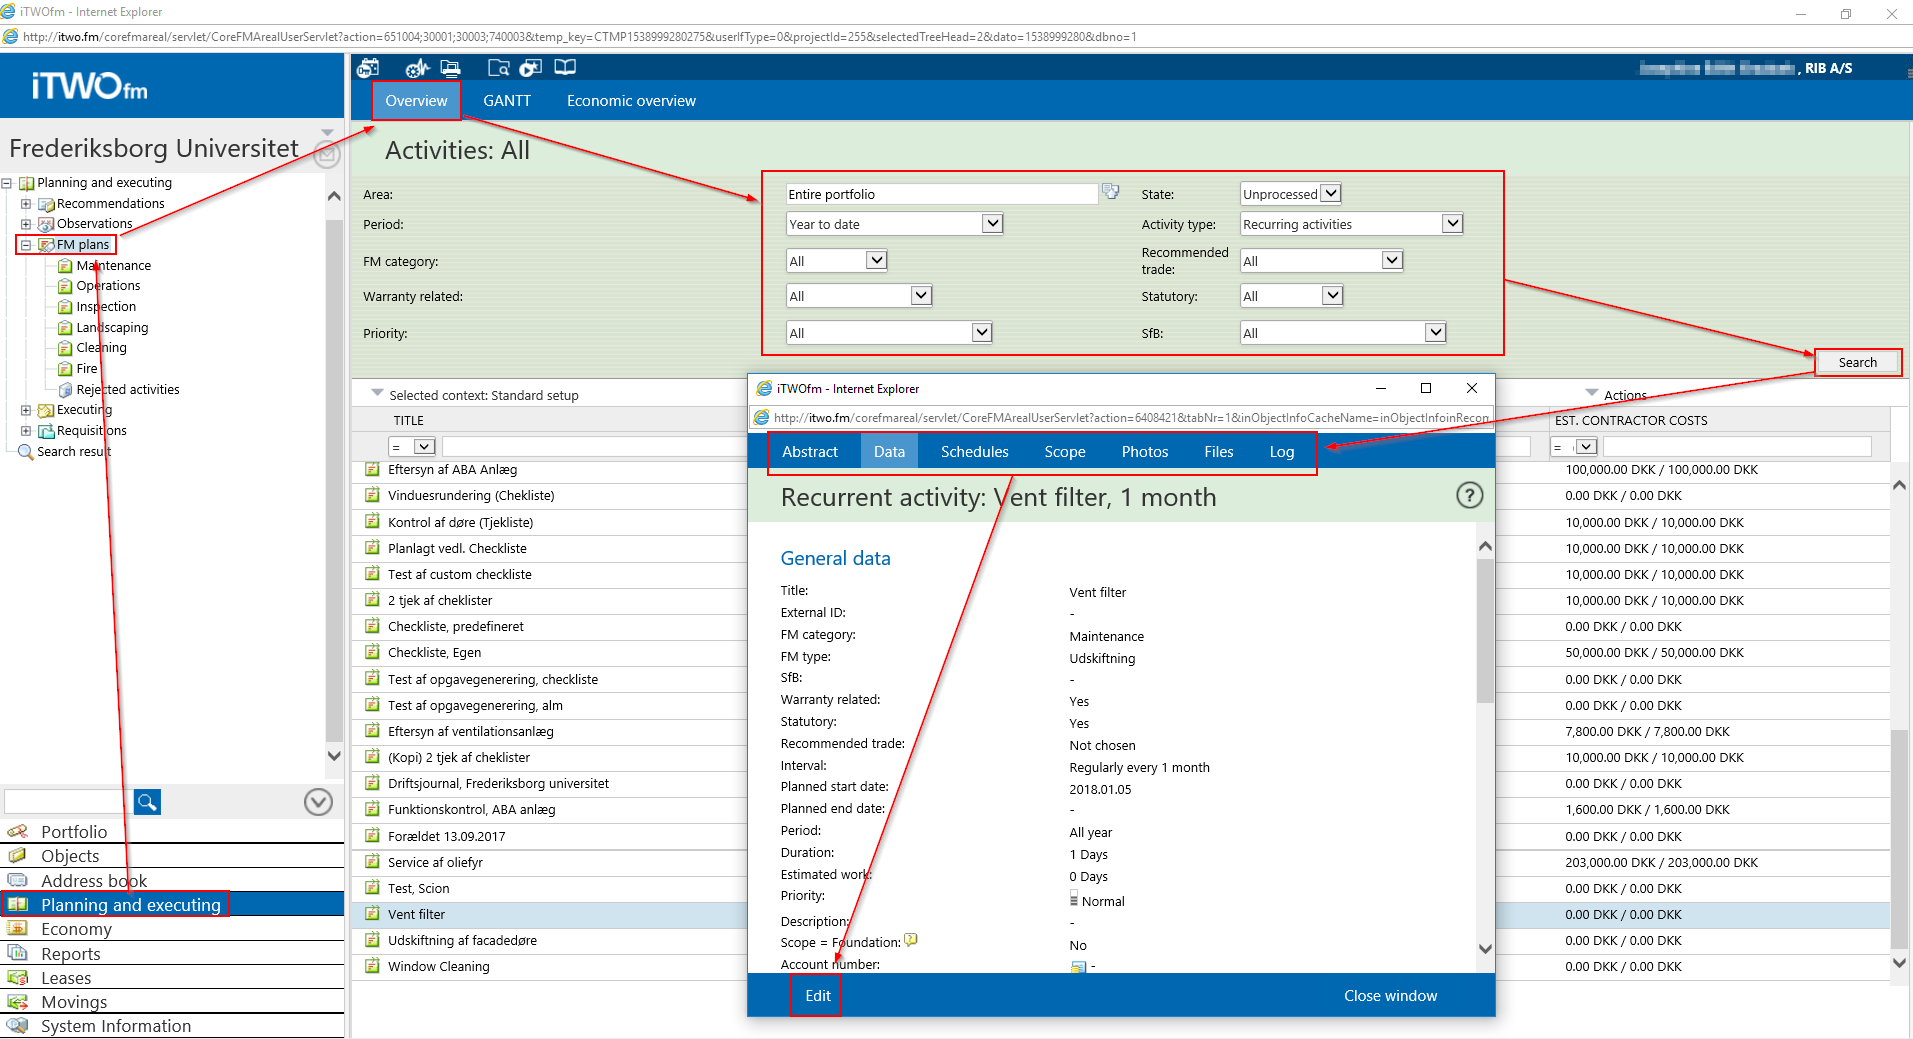Expand the Recommendations tree node
The width and height of the screenshot is (1913, 1039).
click(26, 204)
